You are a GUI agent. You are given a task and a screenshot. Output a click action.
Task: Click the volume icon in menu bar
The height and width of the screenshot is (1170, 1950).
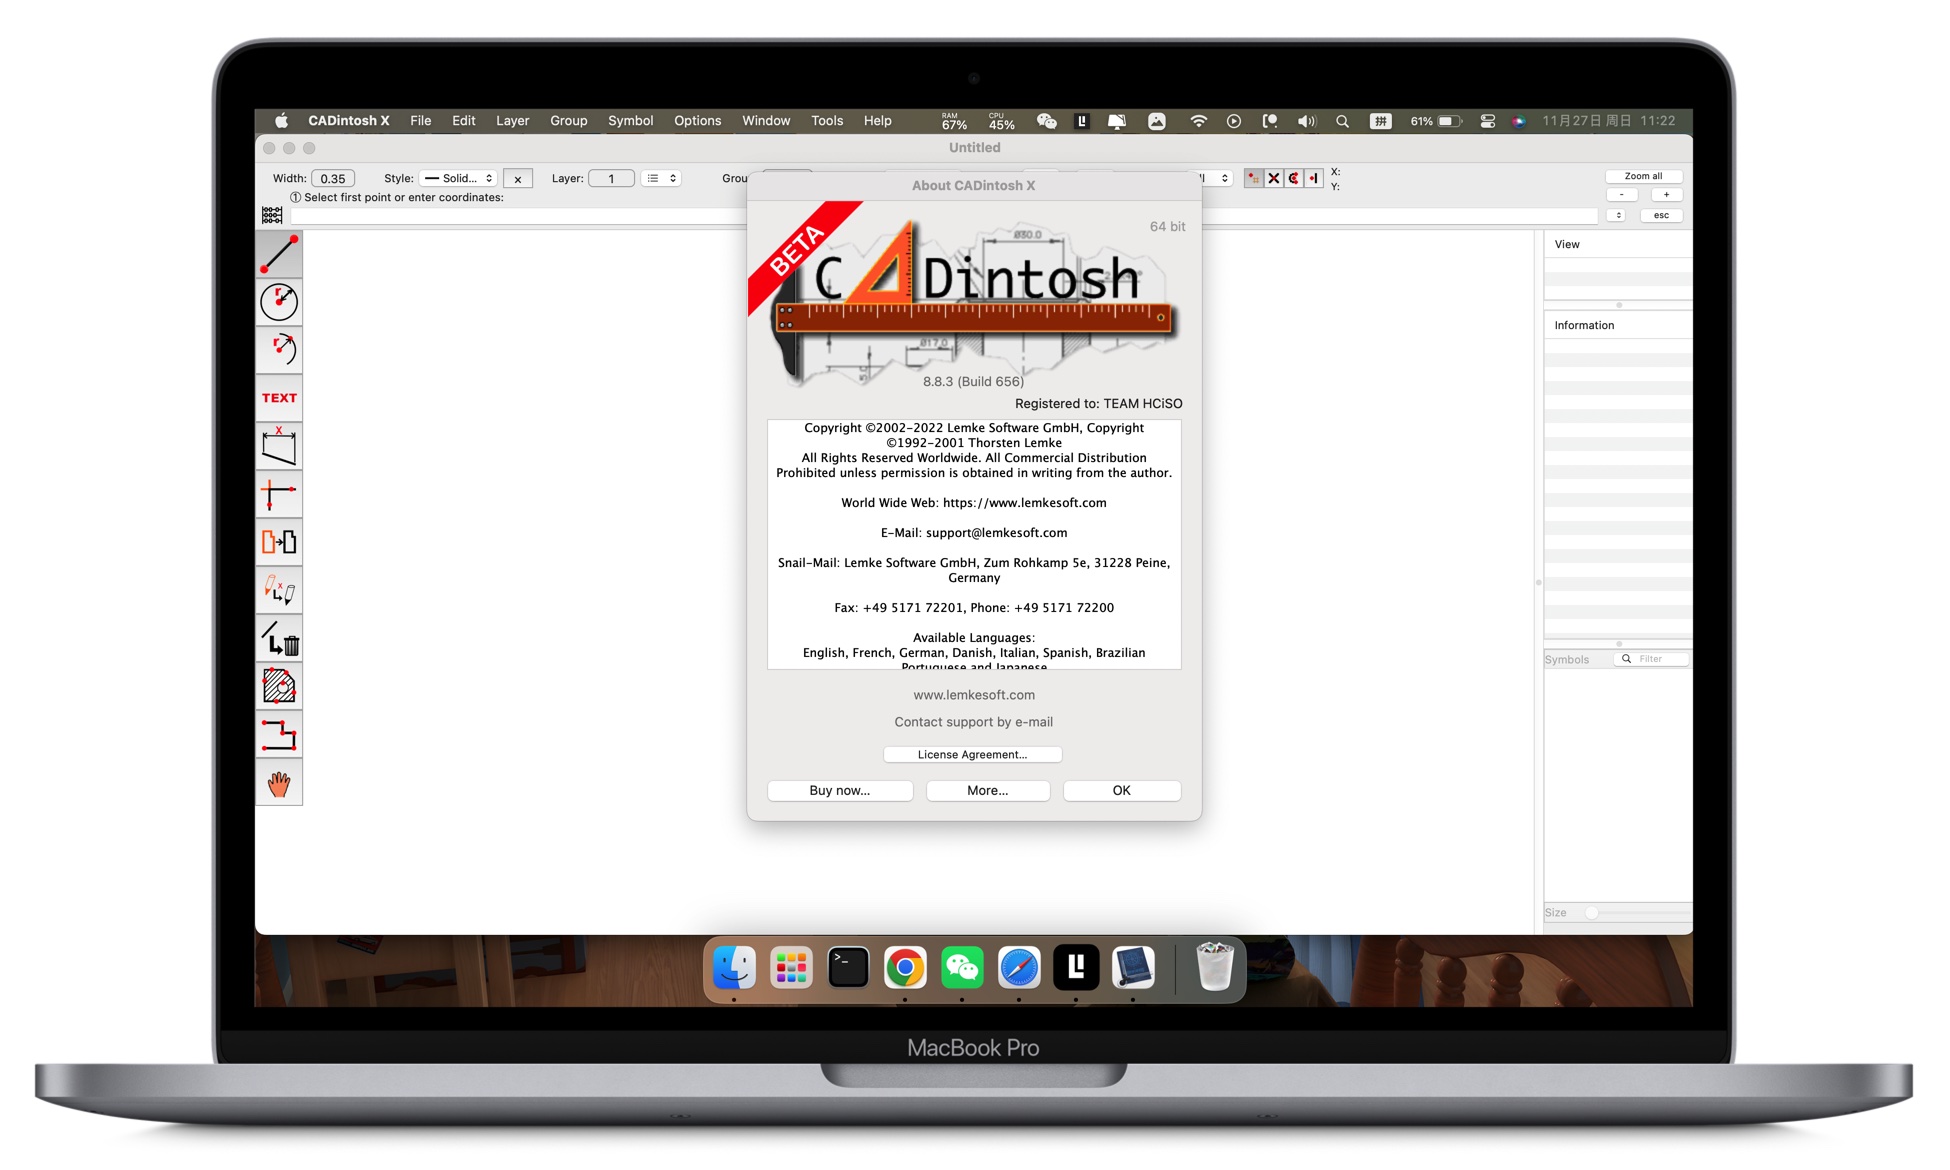click(1306, 121)
